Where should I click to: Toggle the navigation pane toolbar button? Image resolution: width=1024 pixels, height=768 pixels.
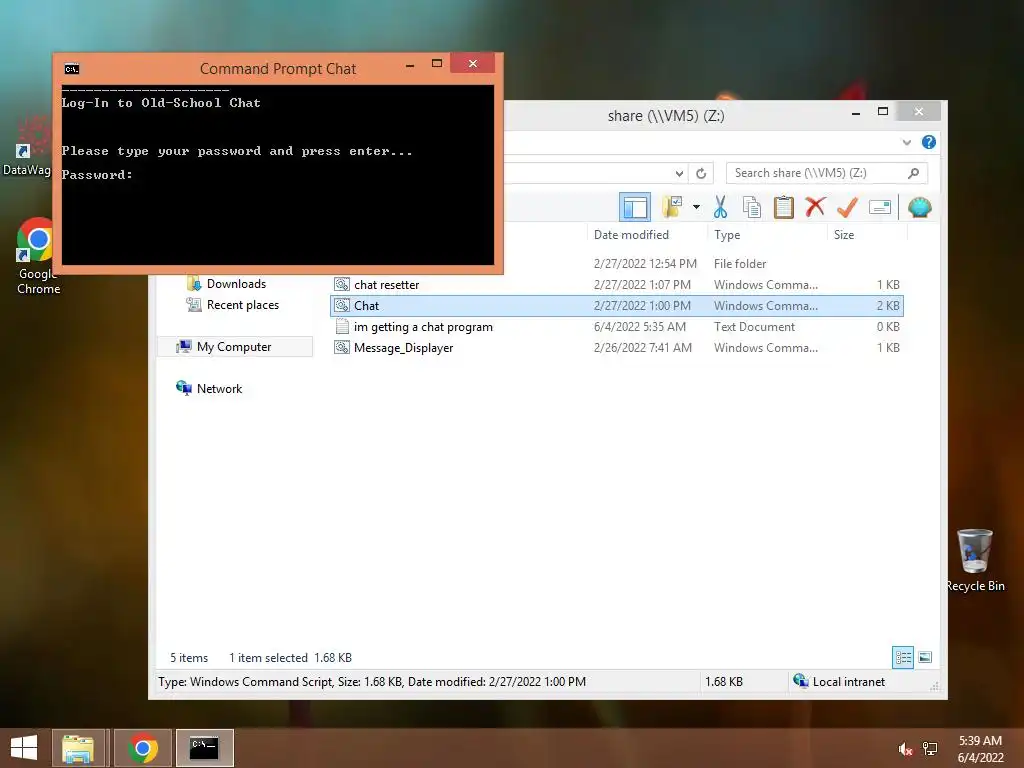tap(634, 208)
